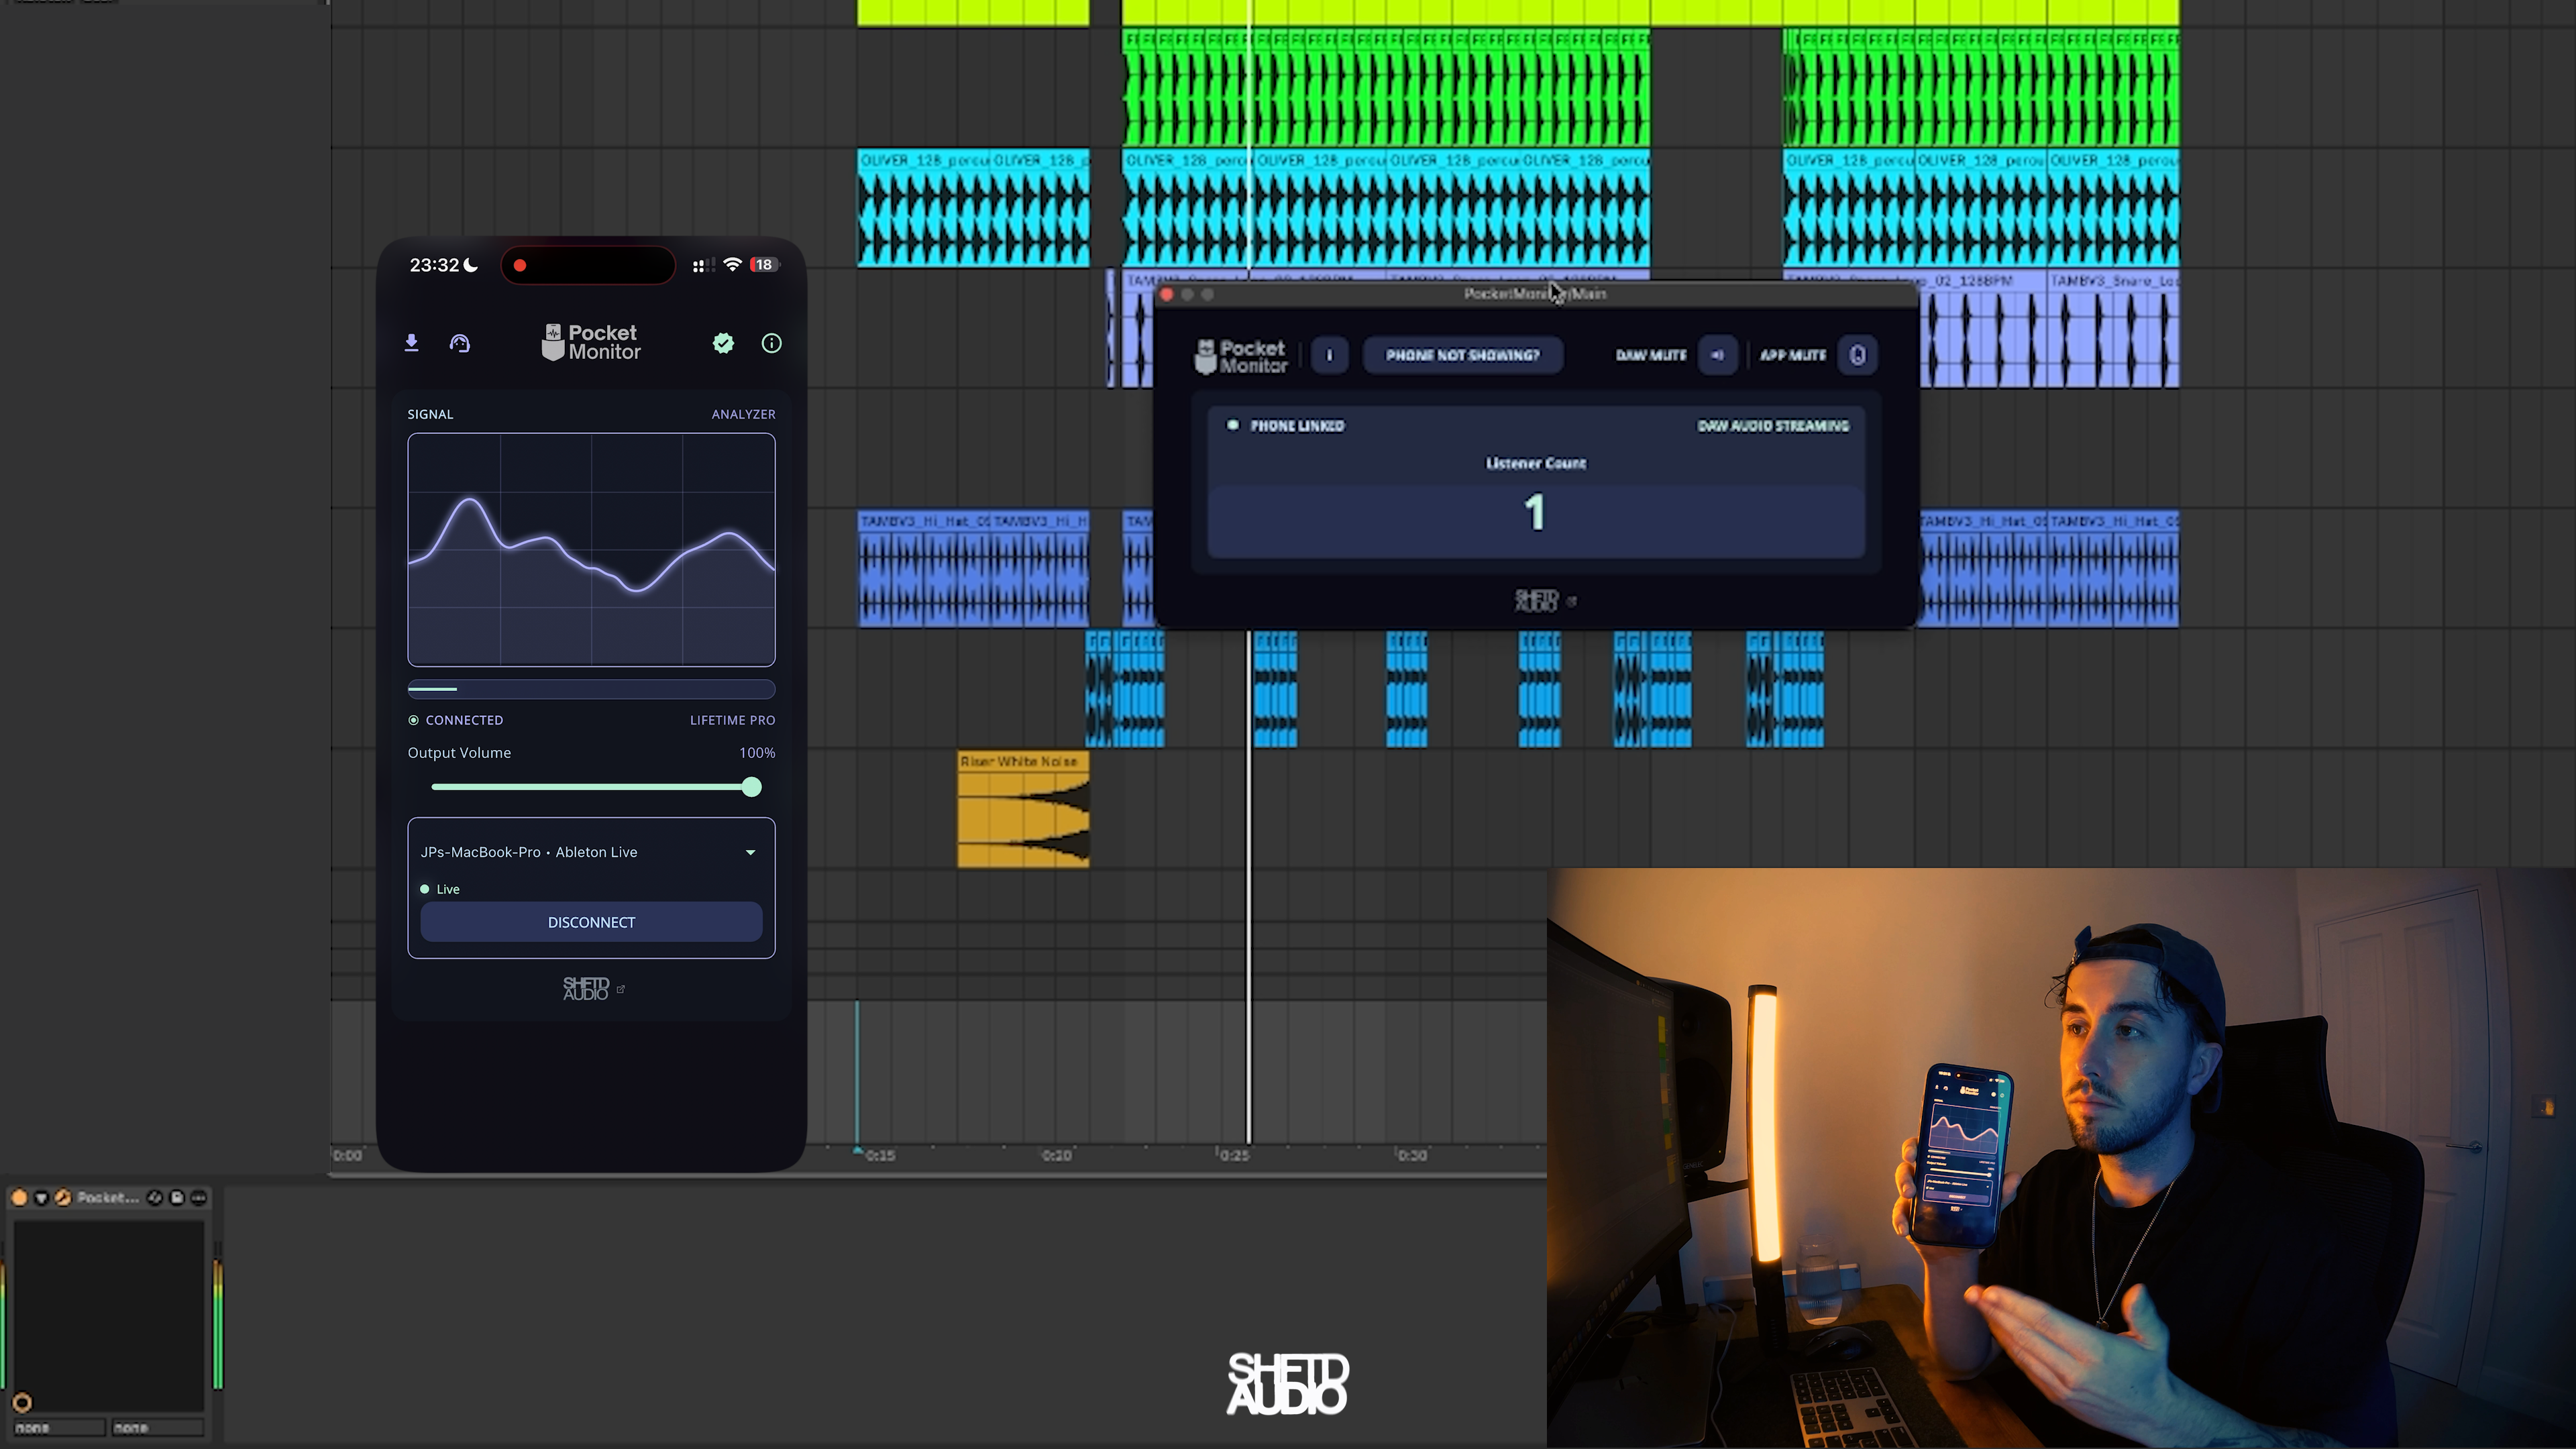Click the Output Volume slider handle
This screenshot has width=2576, height=1449.
(x=752, y=787)
